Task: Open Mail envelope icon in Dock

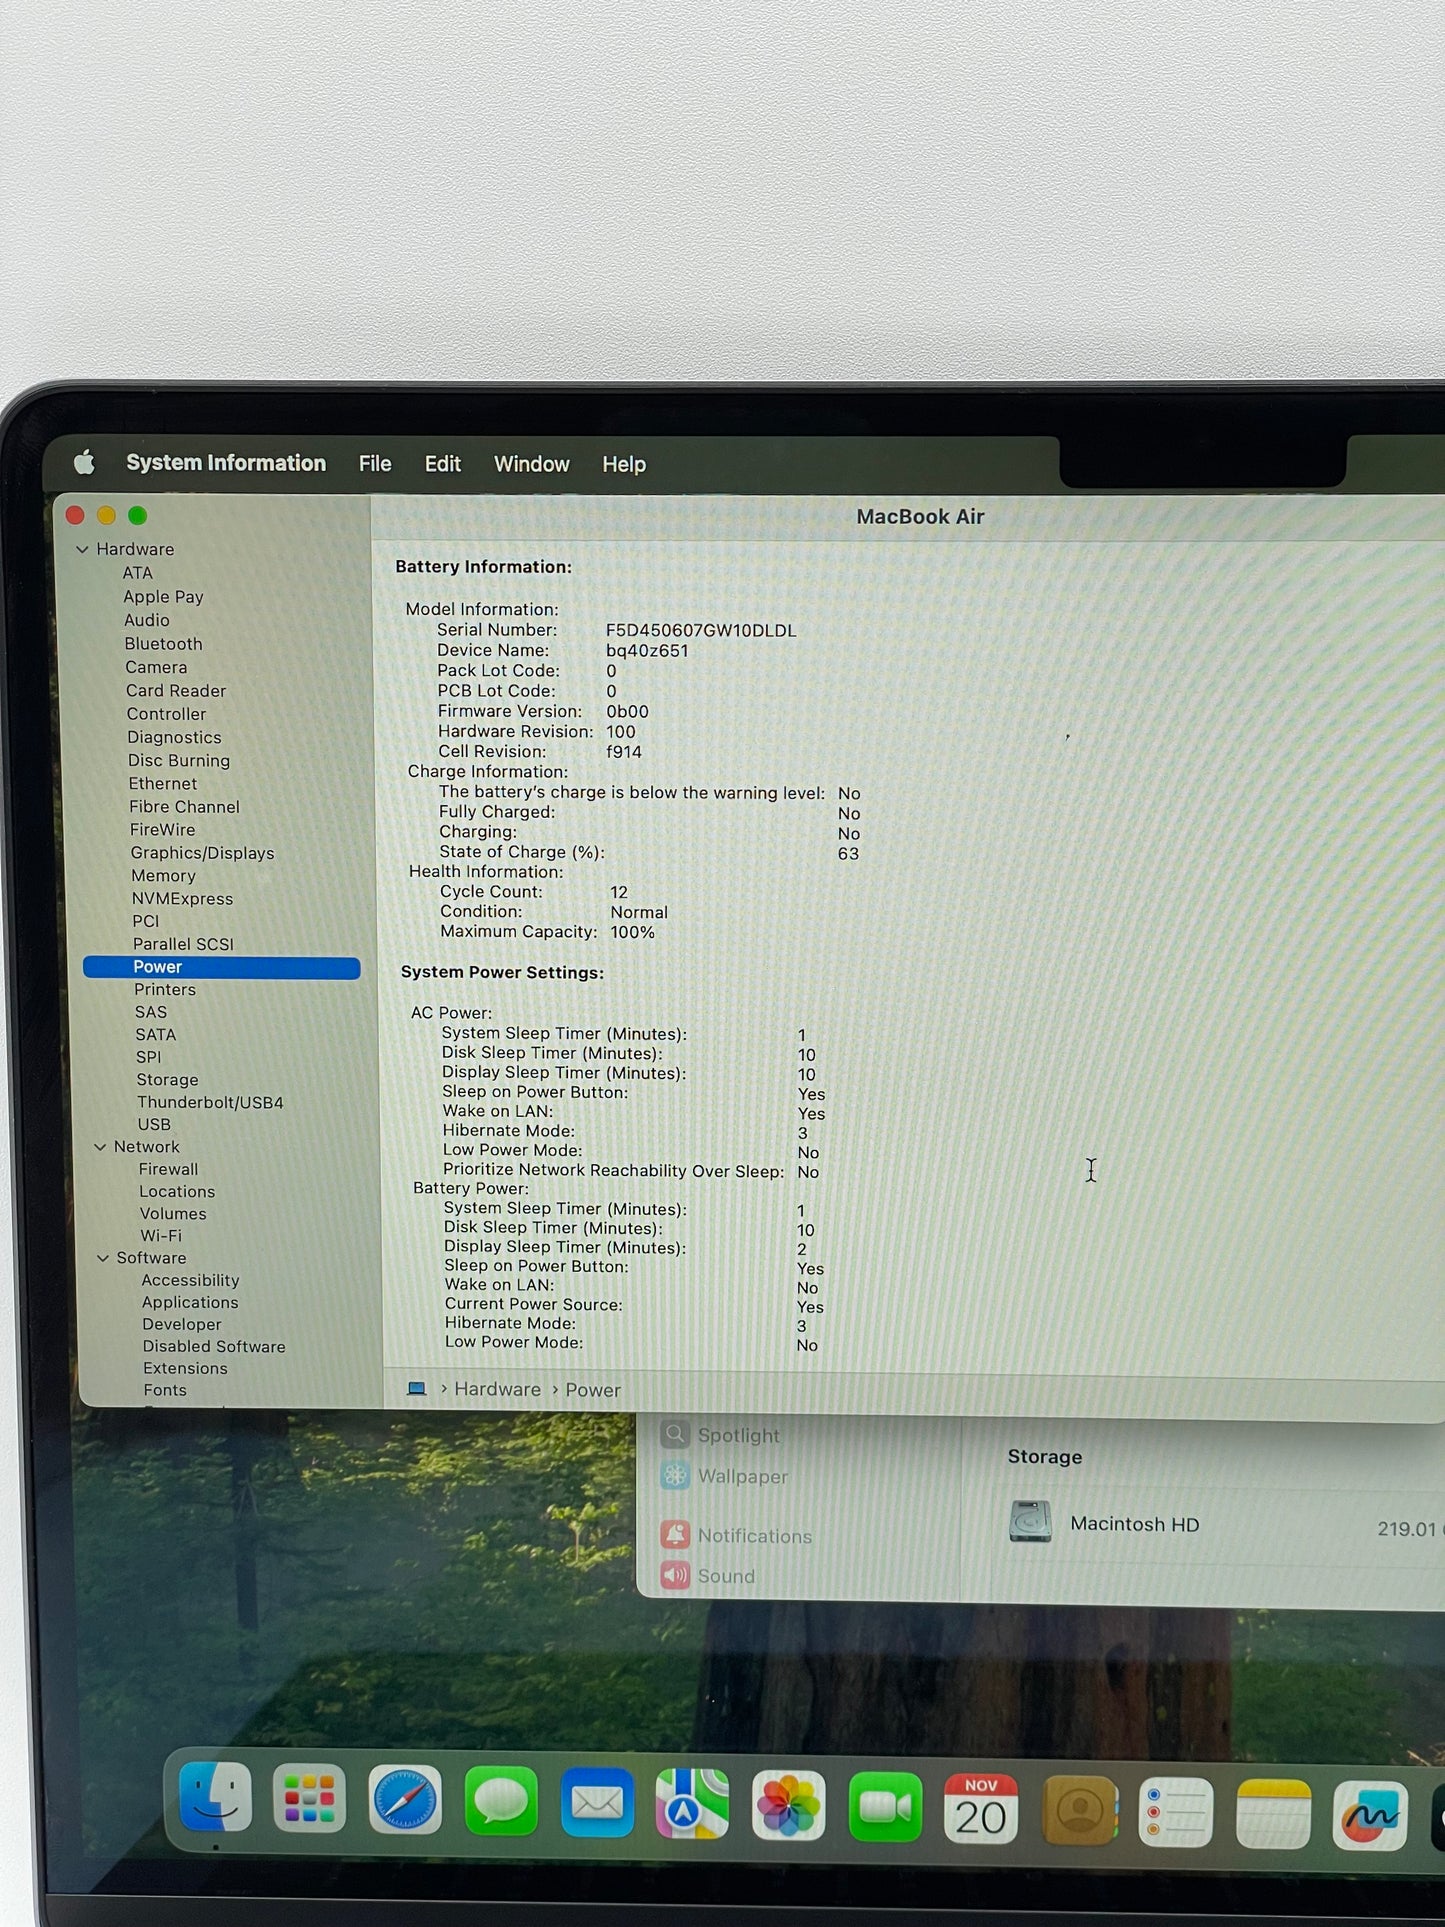Action: 597,1803
